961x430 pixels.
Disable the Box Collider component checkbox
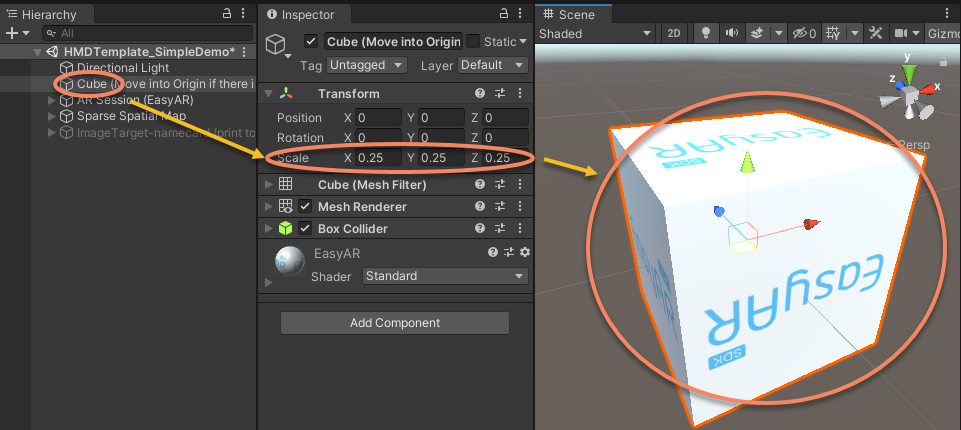305,228
